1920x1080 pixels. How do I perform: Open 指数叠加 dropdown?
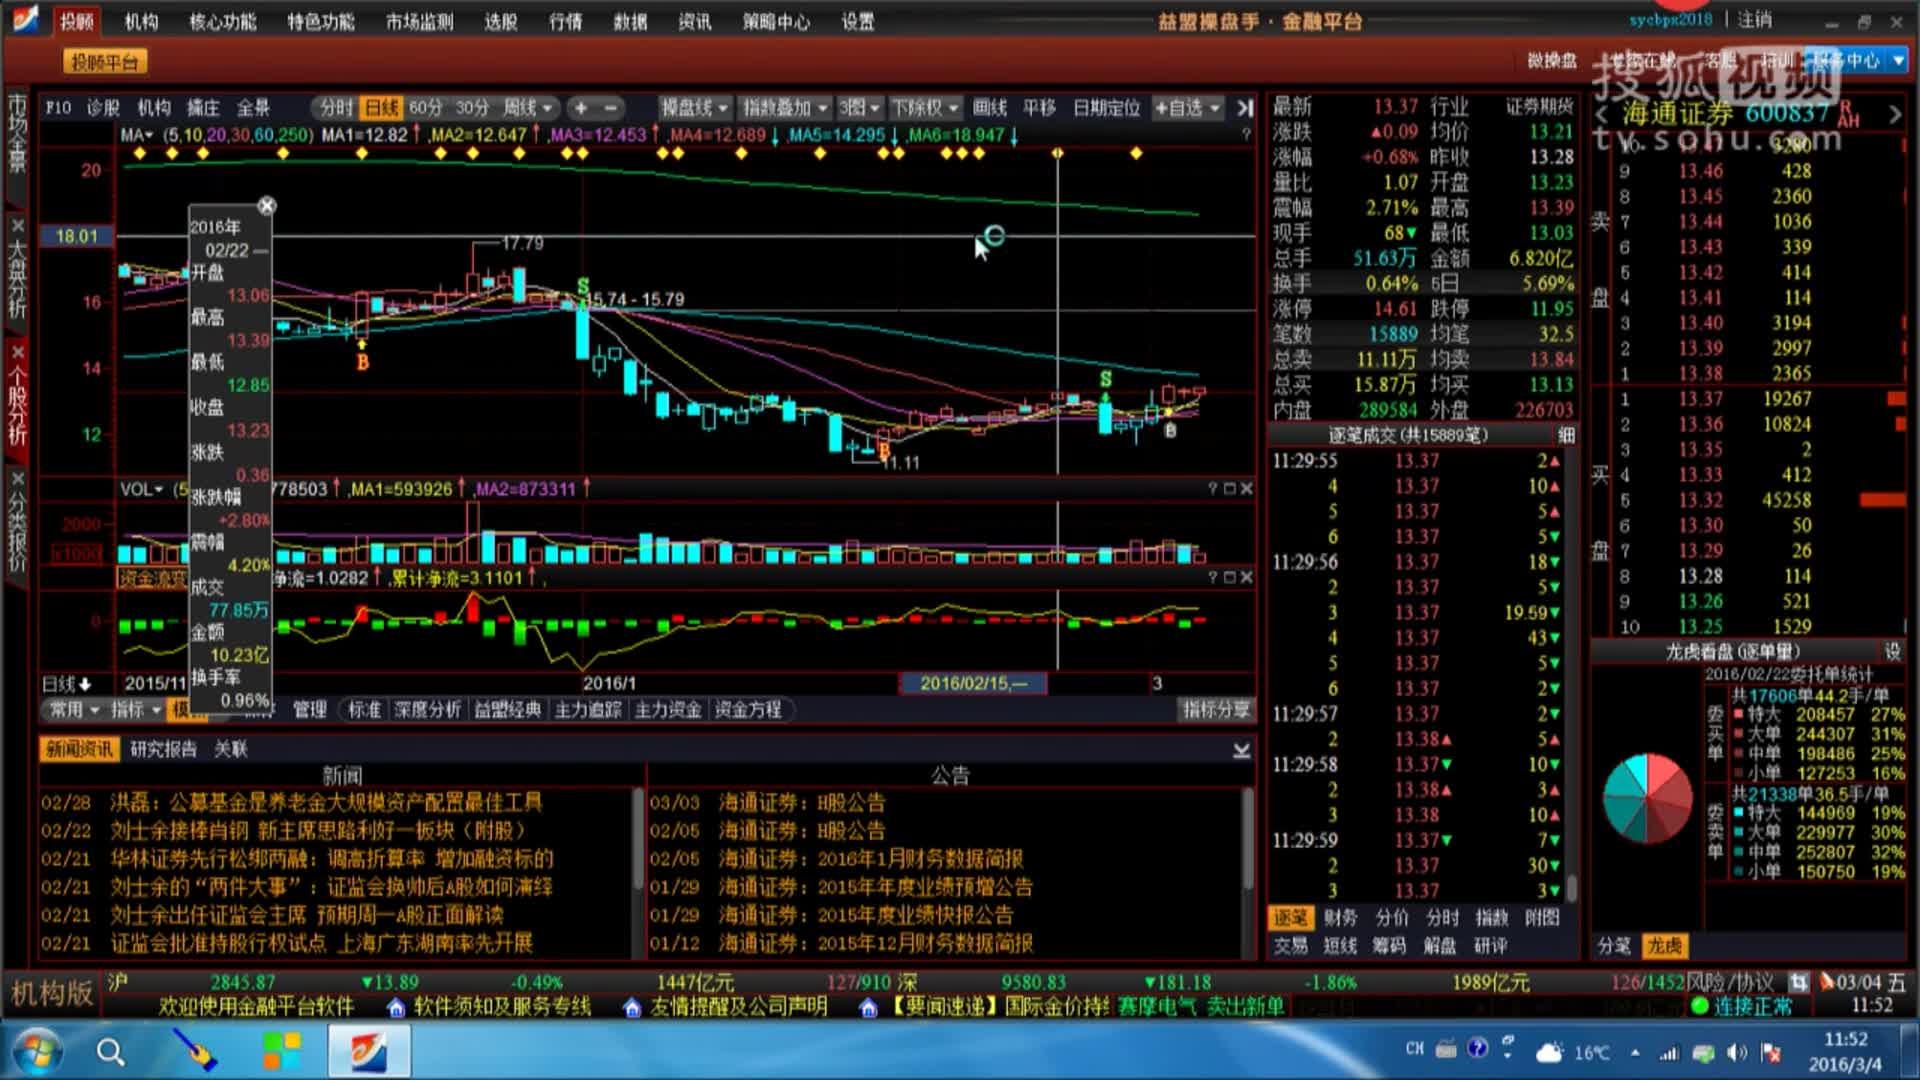(x=785, y=108)
